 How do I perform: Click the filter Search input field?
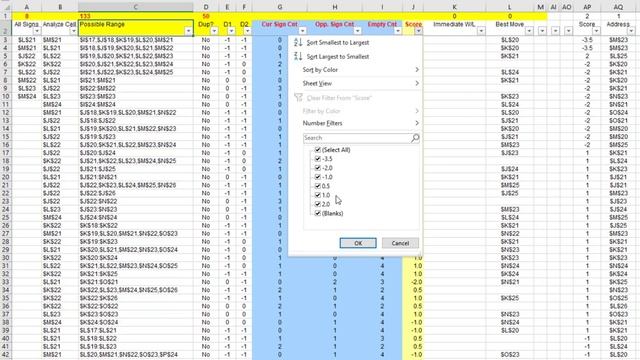(357, 138)
